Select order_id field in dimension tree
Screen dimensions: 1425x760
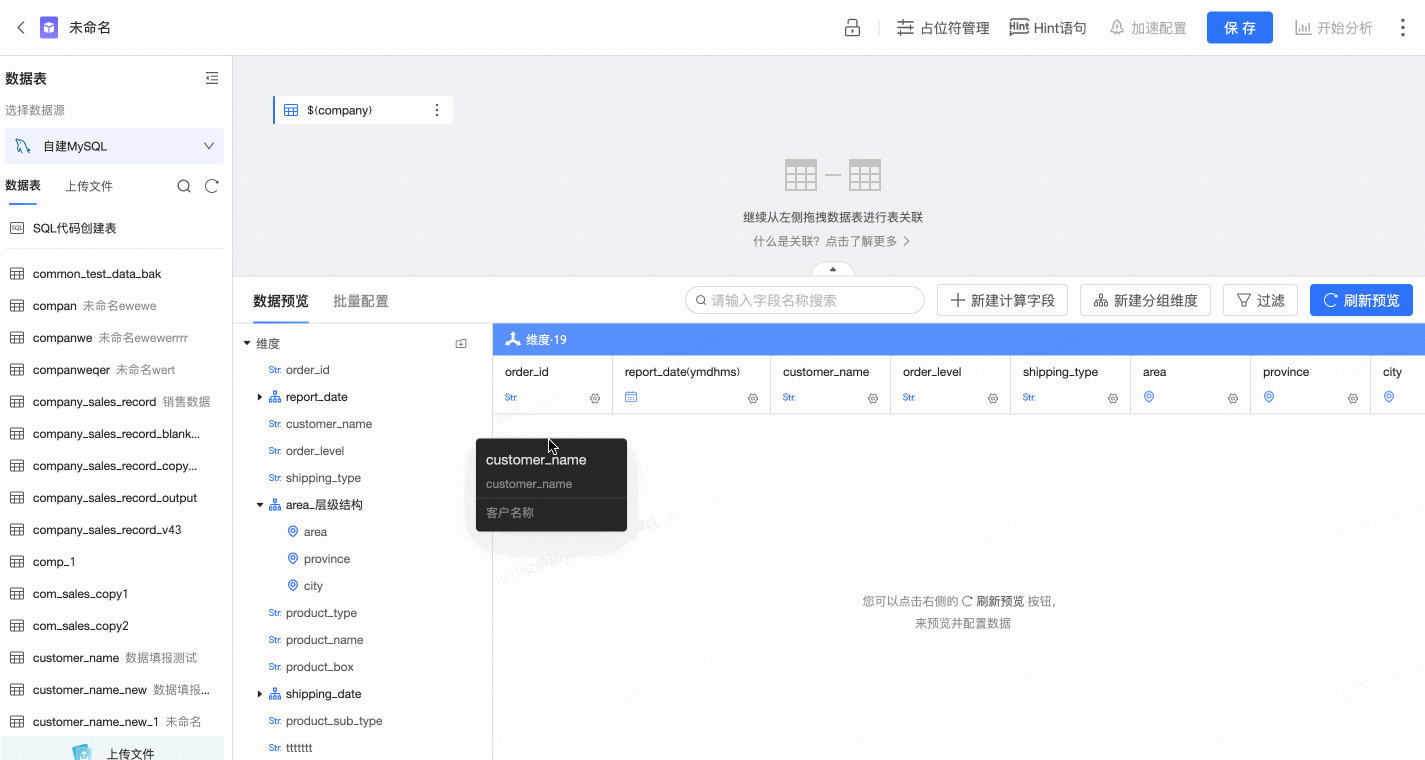pyautogui.click(x=307, y=370)
